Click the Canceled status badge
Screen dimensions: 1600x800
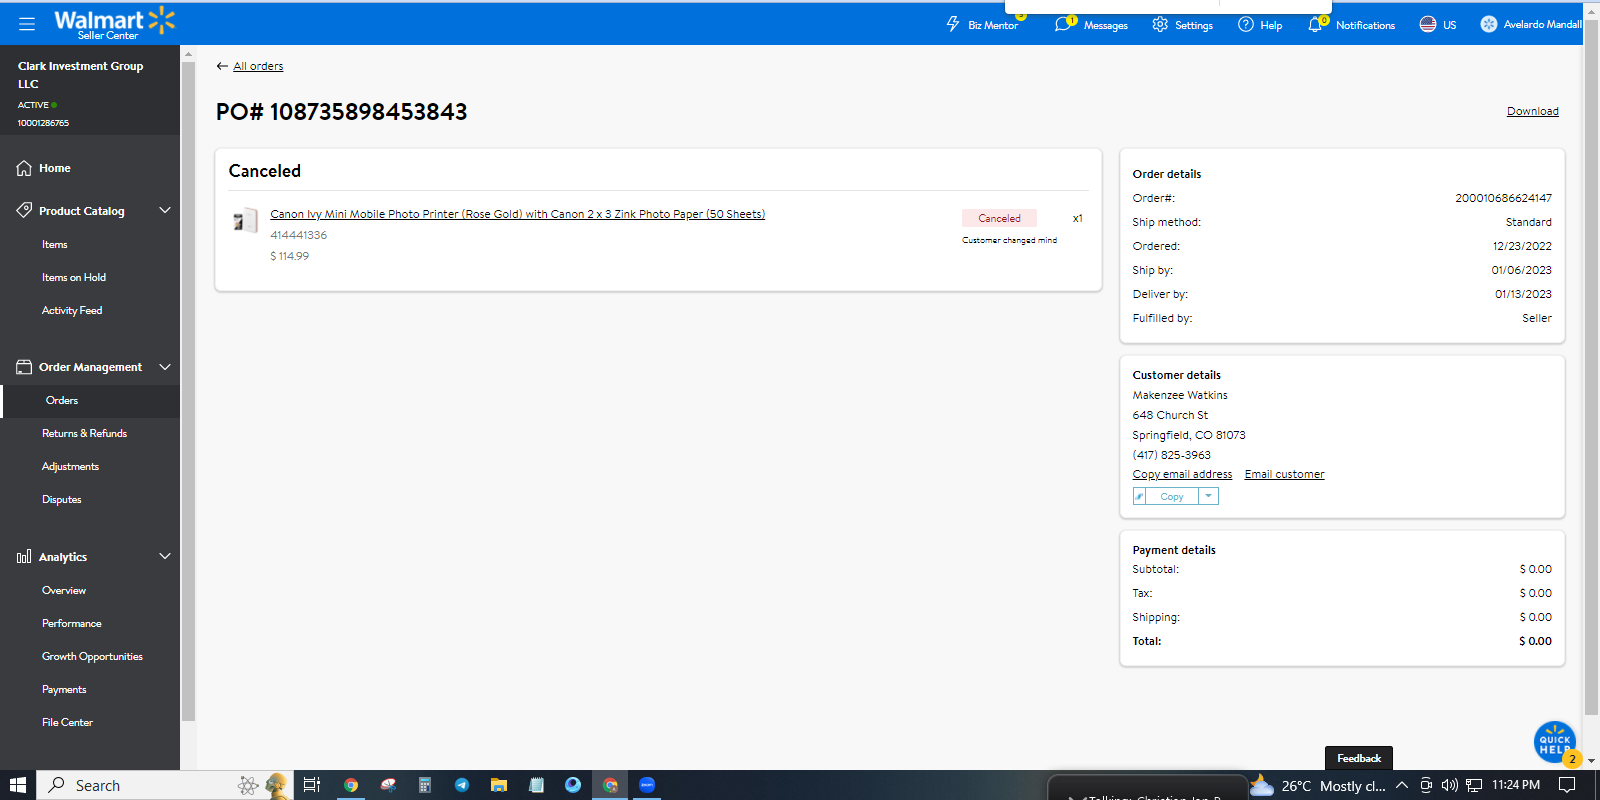coord(999,218)
